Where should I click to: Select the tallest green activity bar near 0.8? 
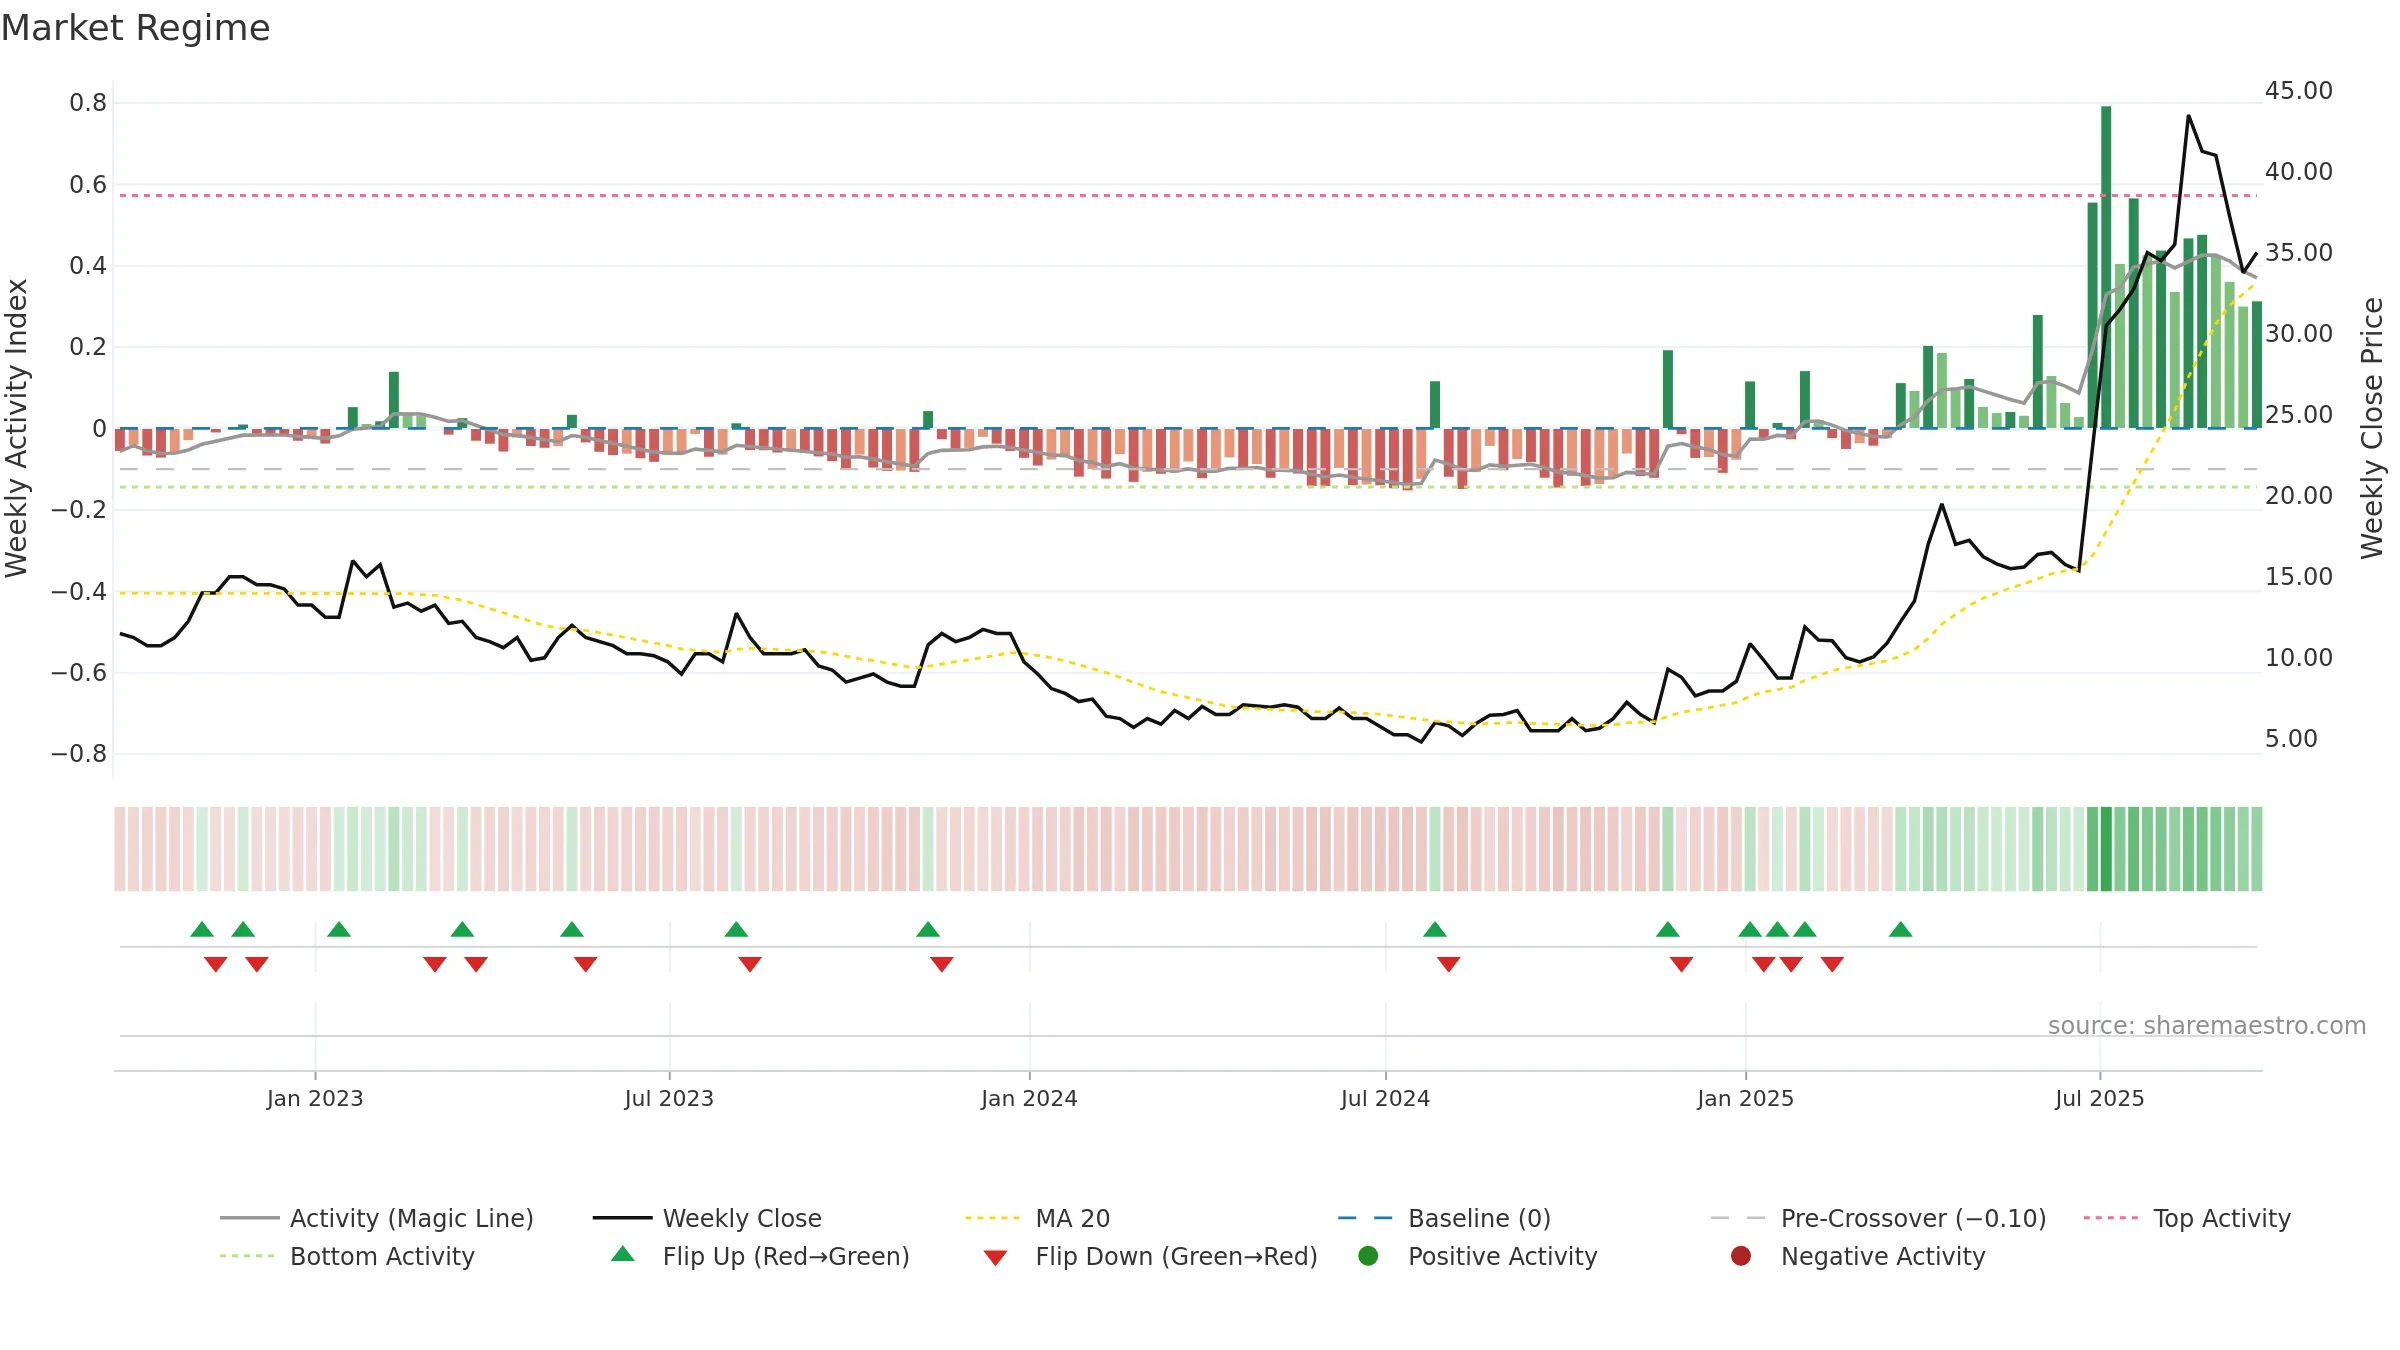pyautogui.click(x=2106, y=267)
